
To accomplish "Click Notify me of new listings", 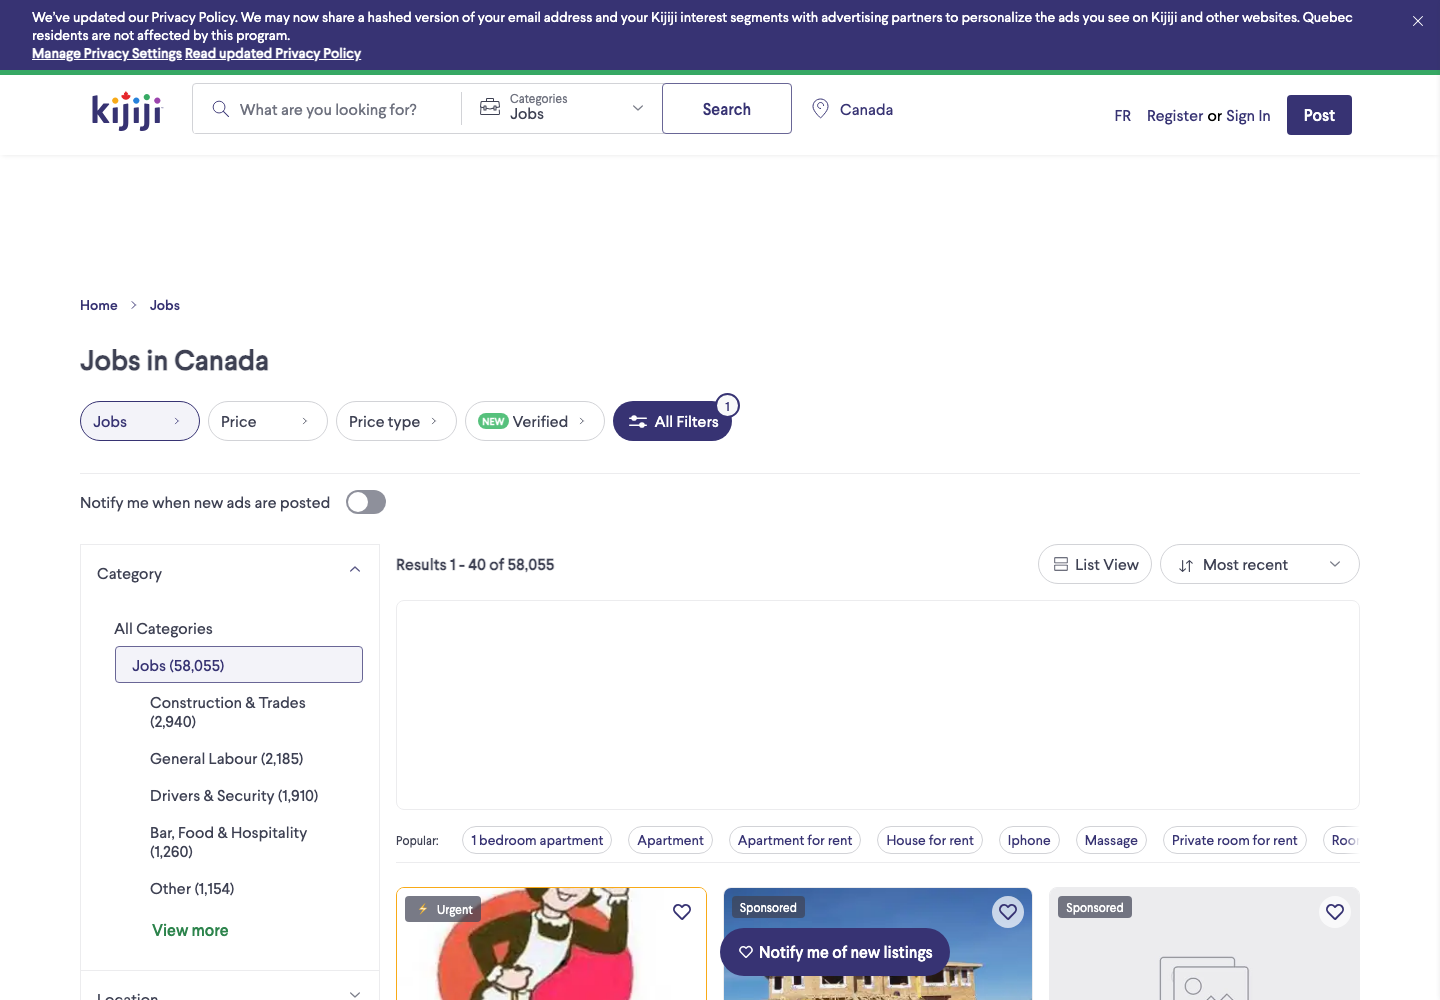I will [x=835, y=952].
